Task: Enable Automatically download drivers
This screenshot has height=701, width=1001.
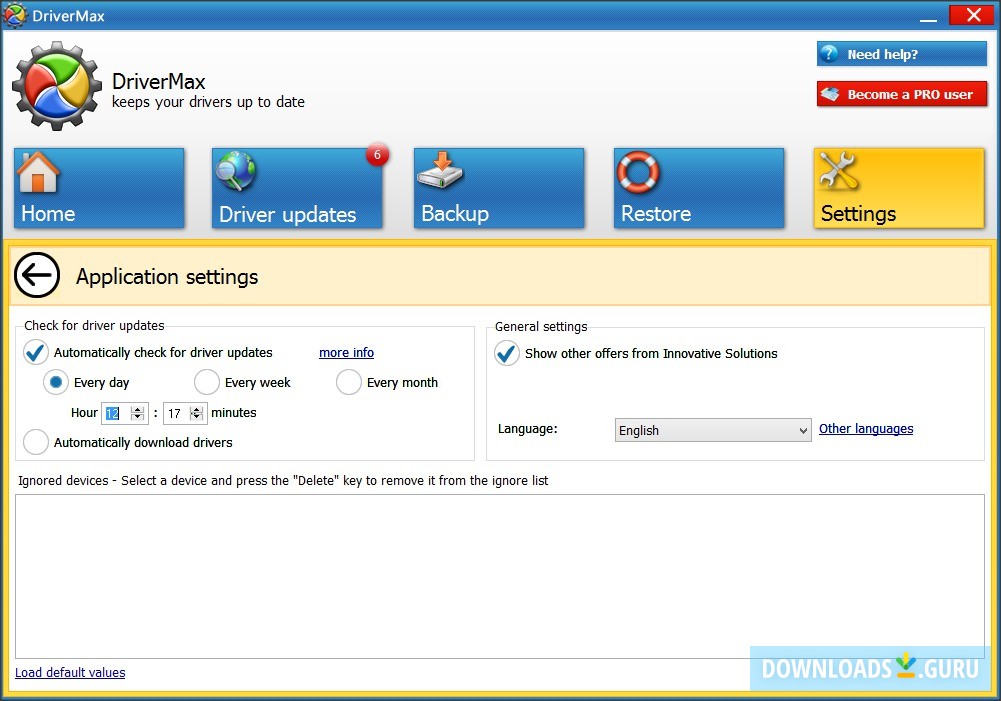Action: pyautogui.click(x=36, y=442)
